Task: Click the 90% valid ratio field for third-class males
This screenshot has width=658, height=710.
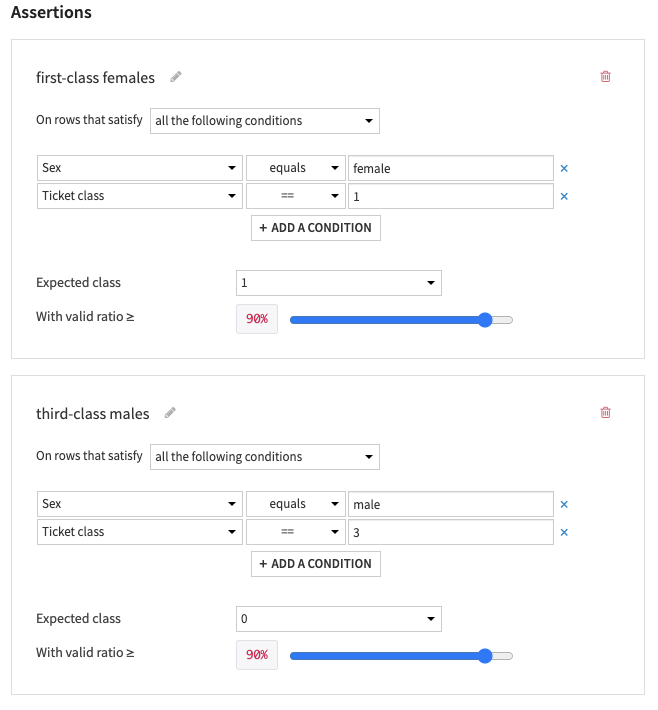Action: click(257, 655)
